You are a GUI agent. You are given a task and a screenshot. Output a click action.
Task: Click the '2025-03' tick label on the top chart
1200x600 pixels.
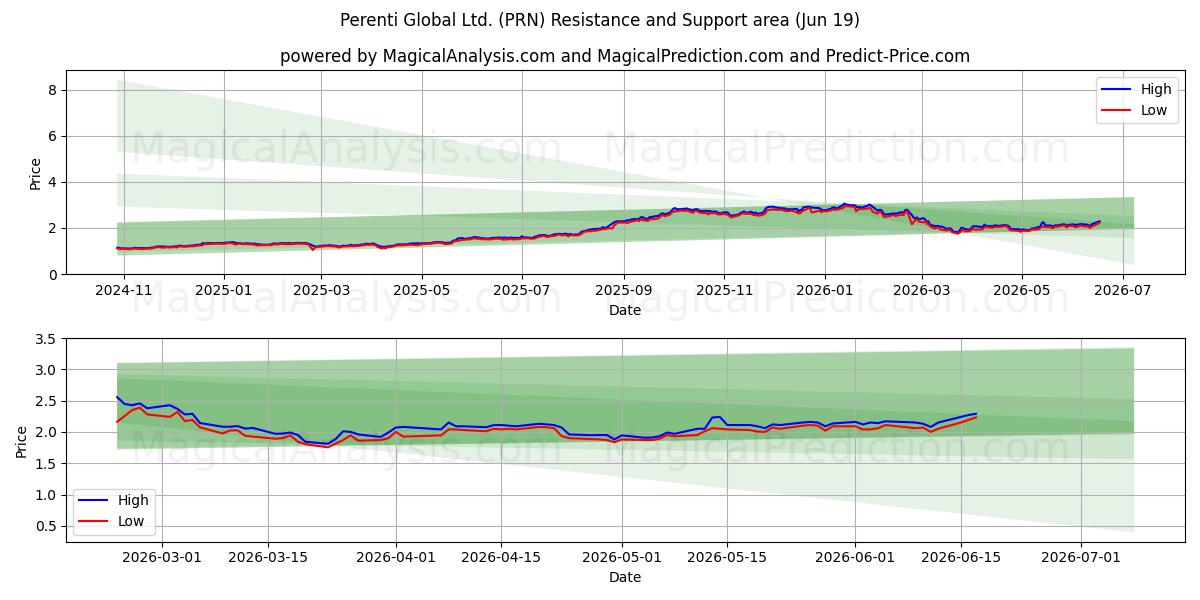pyautogui.click(x=321, y=291)
